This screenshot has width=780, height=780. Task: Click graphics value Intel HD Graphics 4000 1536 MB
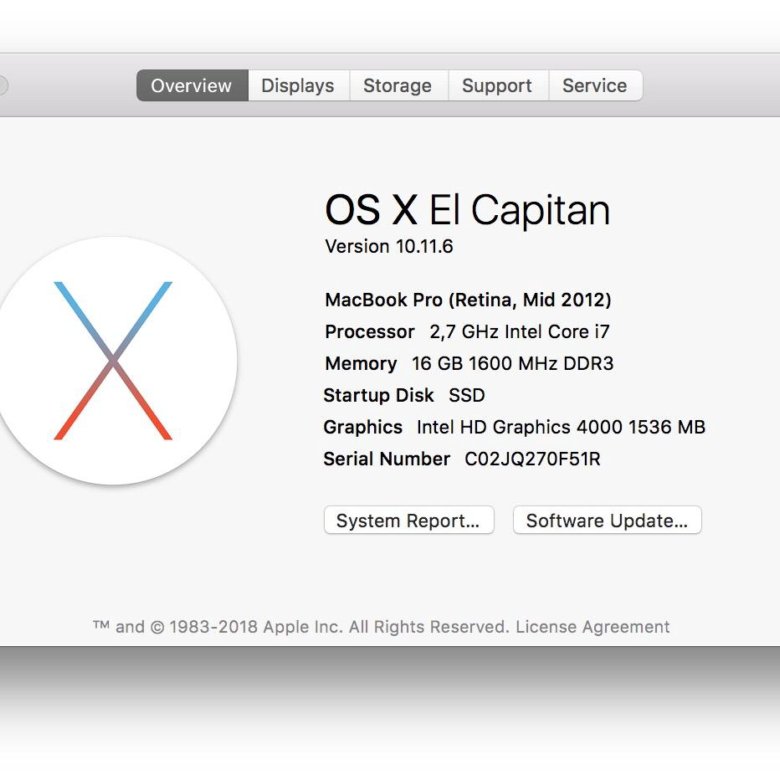pyautogui.click(x=561, y=427)
